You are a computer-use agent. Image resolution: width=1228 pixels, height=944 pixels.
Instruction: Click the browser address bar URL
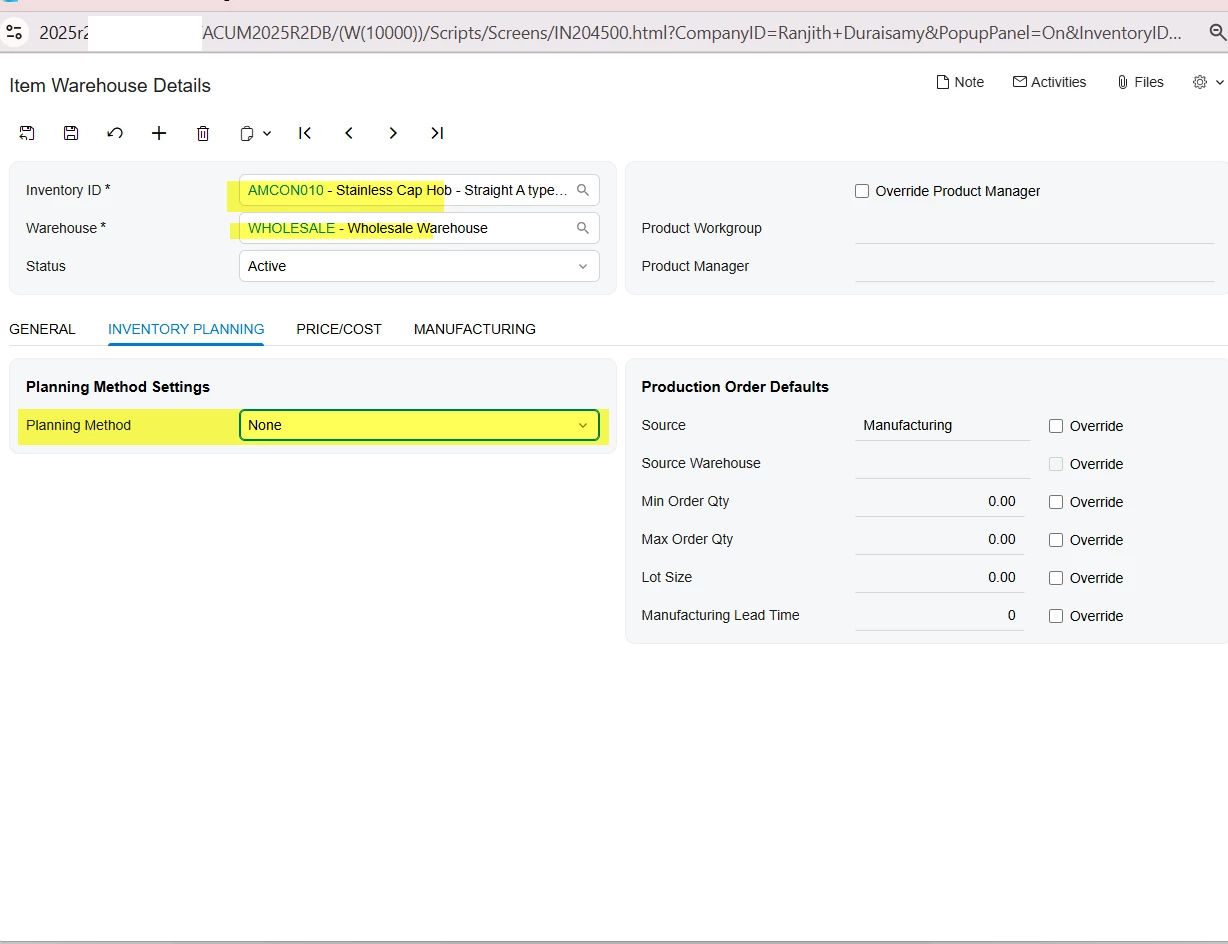tap(610, 33)
